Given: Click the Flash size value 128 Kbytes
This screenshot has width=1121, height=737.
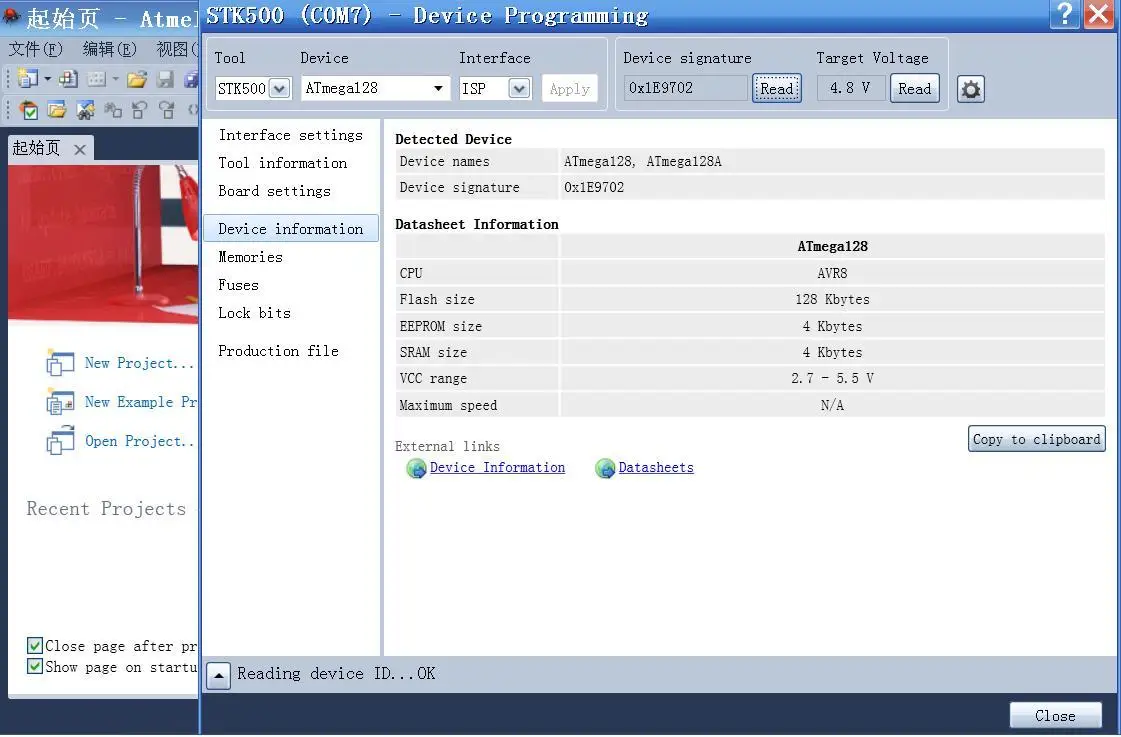Looking at the screenshot, I should tap(832, 300).
